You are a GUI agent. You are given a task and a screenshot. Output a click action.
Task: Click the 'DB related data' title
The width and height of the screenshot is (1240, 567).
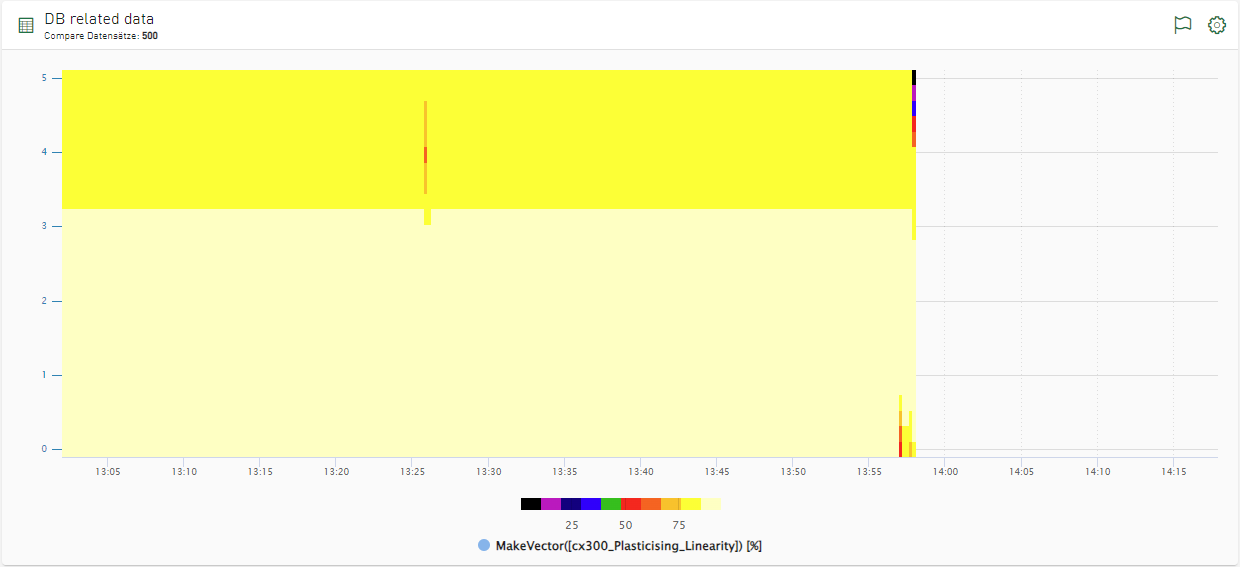99,19
